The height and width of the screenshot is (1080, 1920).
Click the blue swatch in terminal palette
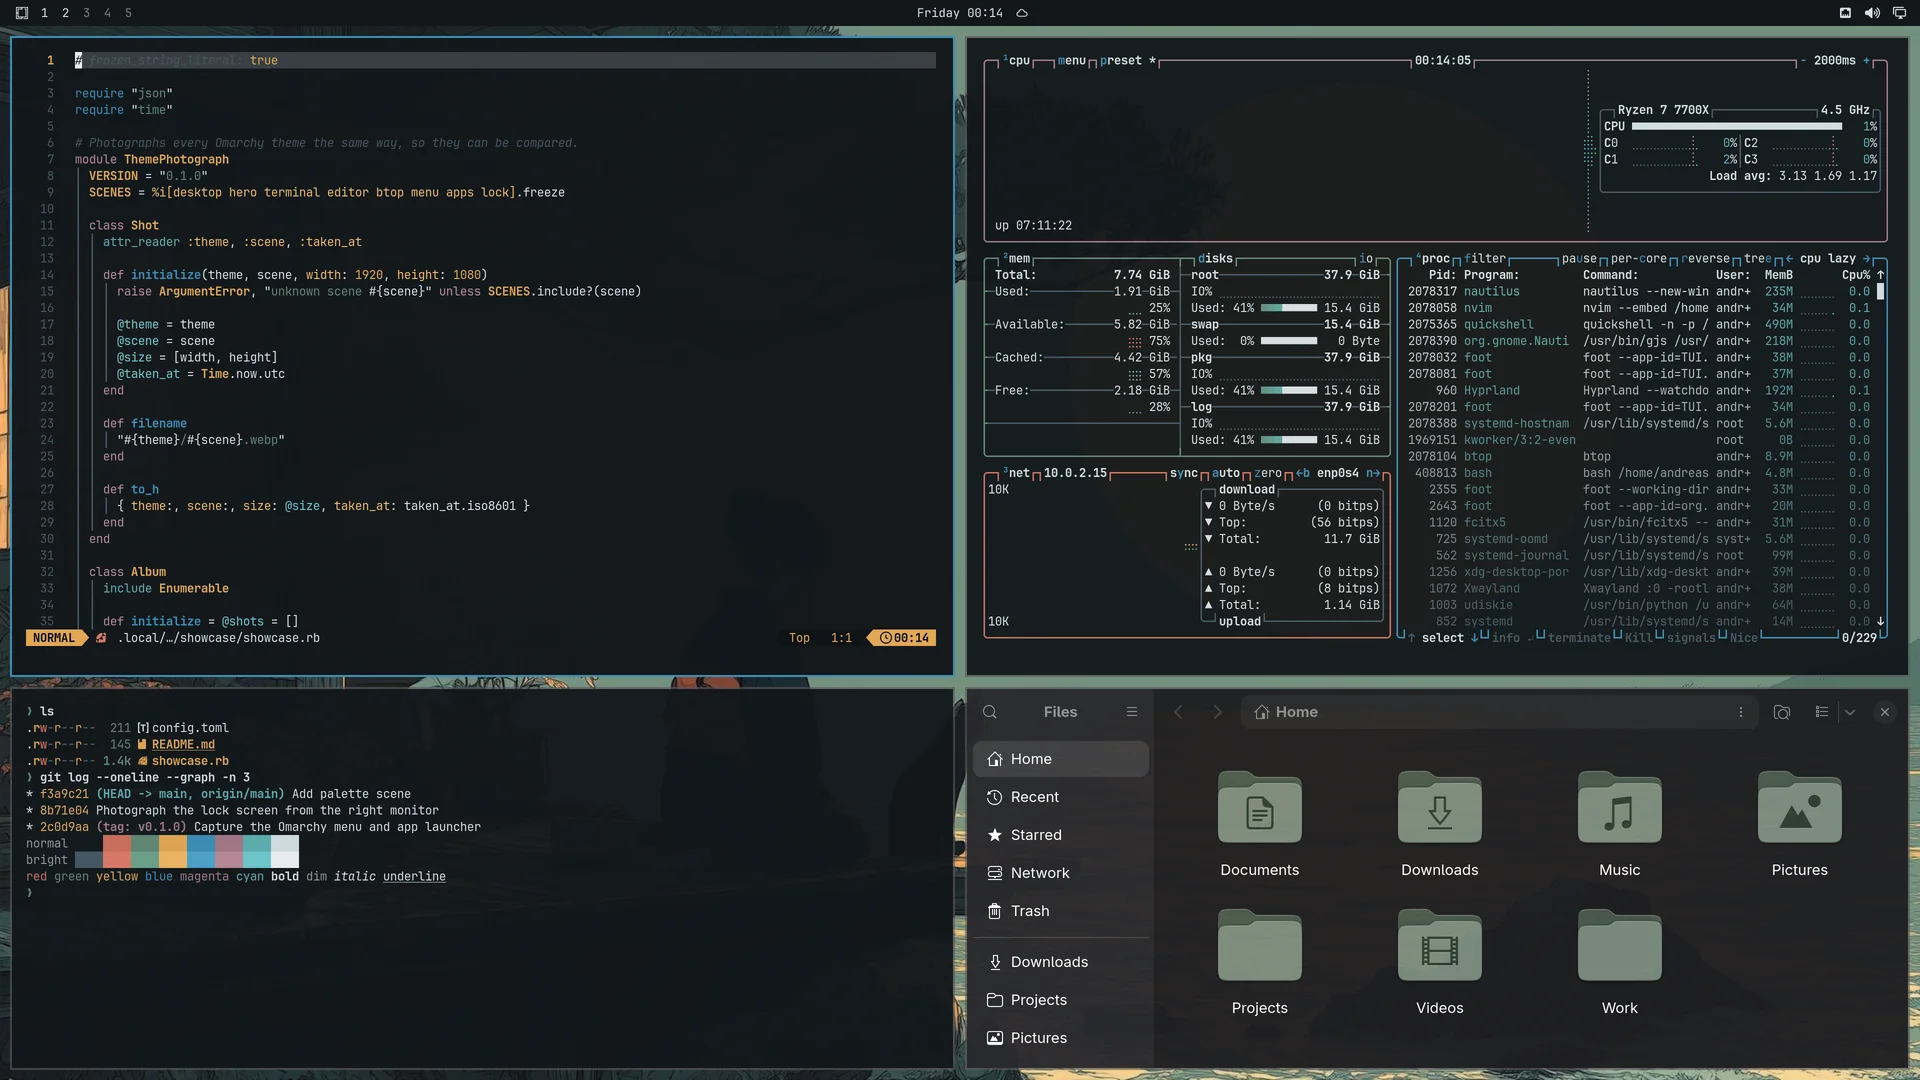[x=201, y=851]
